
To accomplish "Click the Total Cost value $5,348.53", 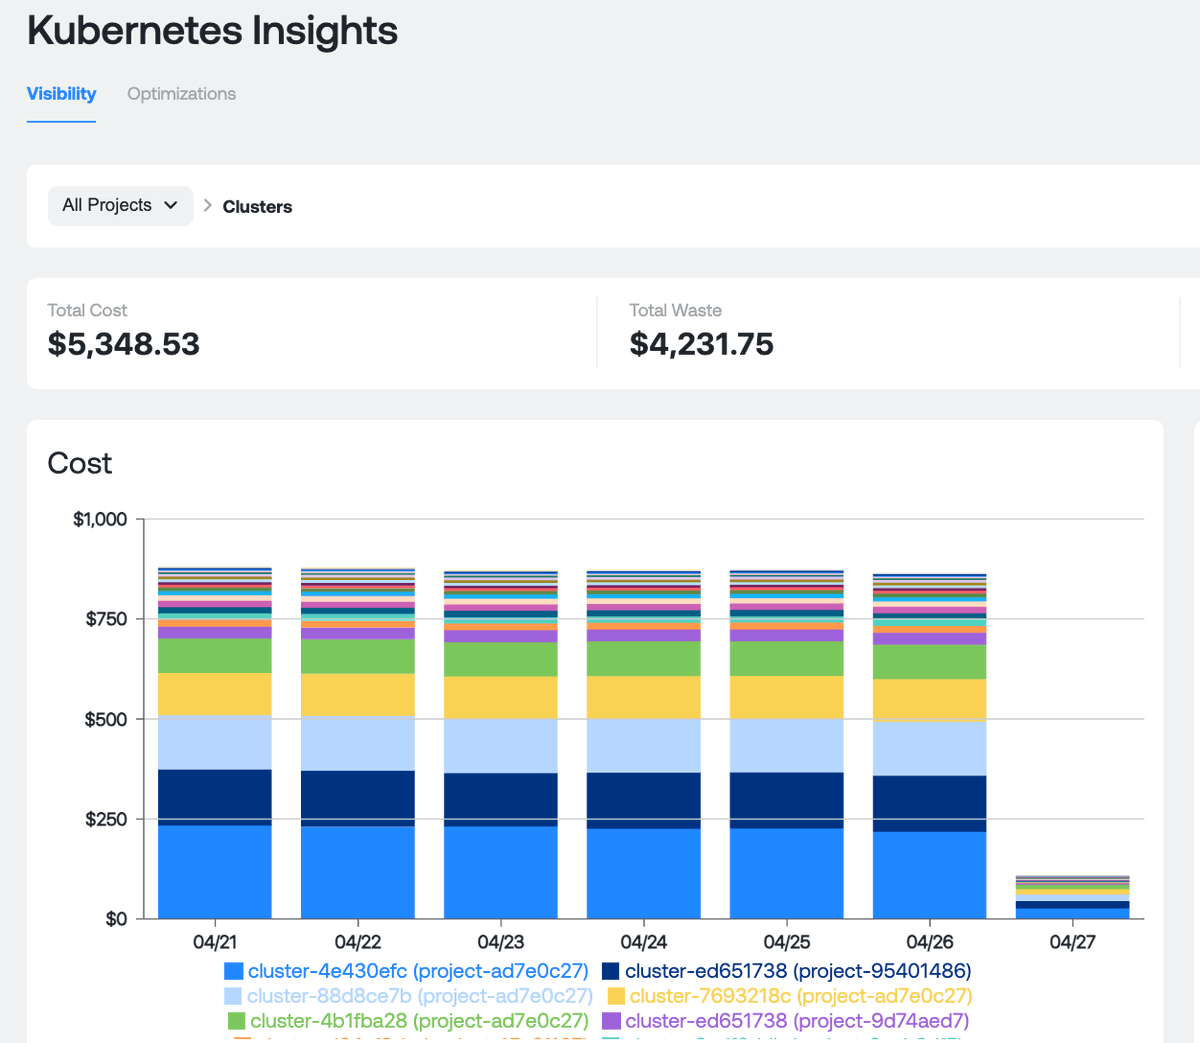I will tap(124, 344).
